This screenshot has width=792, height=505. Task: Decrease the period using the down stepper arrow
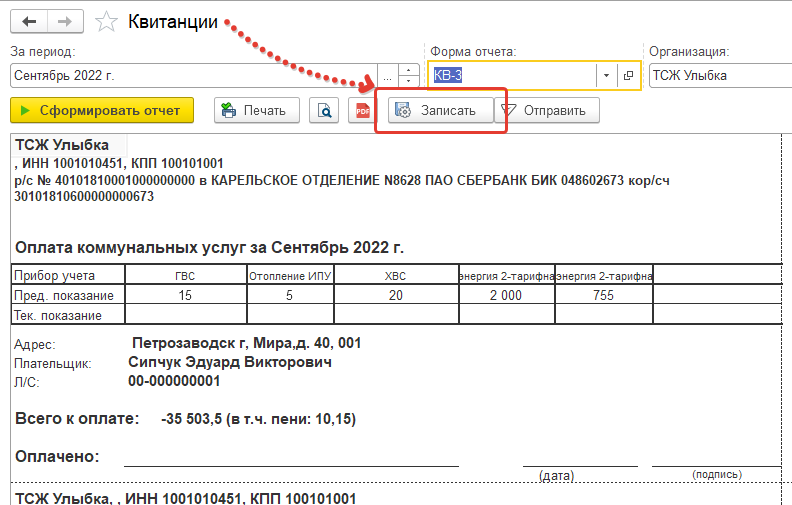coord(409,81)
